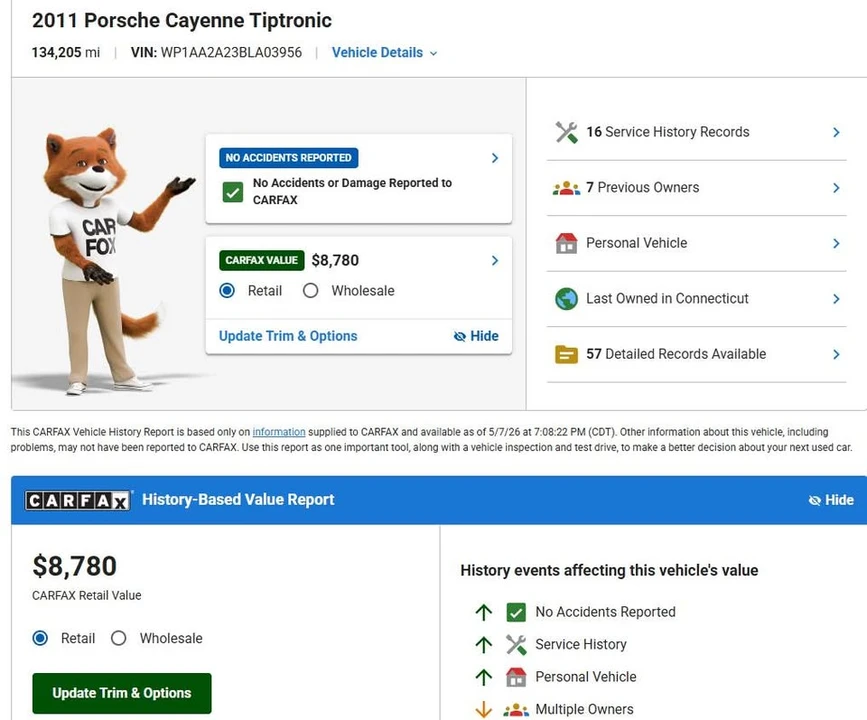Click the green checkmark in the No Accidents card
Image resolution: width=867 pixels, height=720 pixels.
[233, 192]
